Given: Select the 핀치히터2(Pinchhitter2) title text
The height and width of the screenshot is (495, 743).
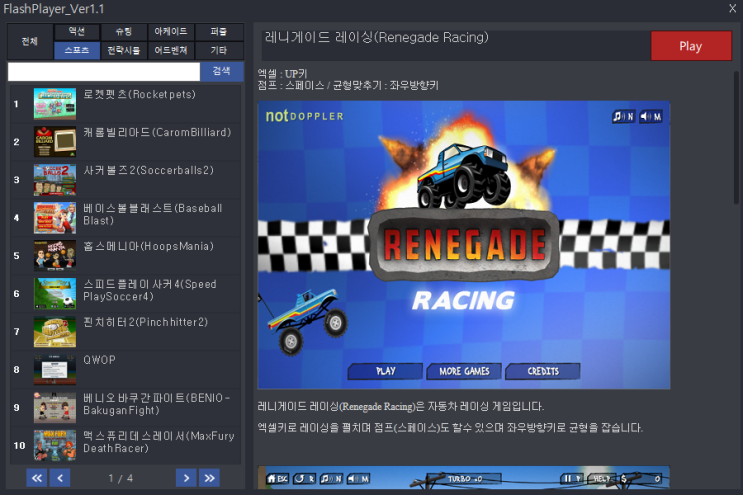Looking at the screenshot, I should (145, 322).
